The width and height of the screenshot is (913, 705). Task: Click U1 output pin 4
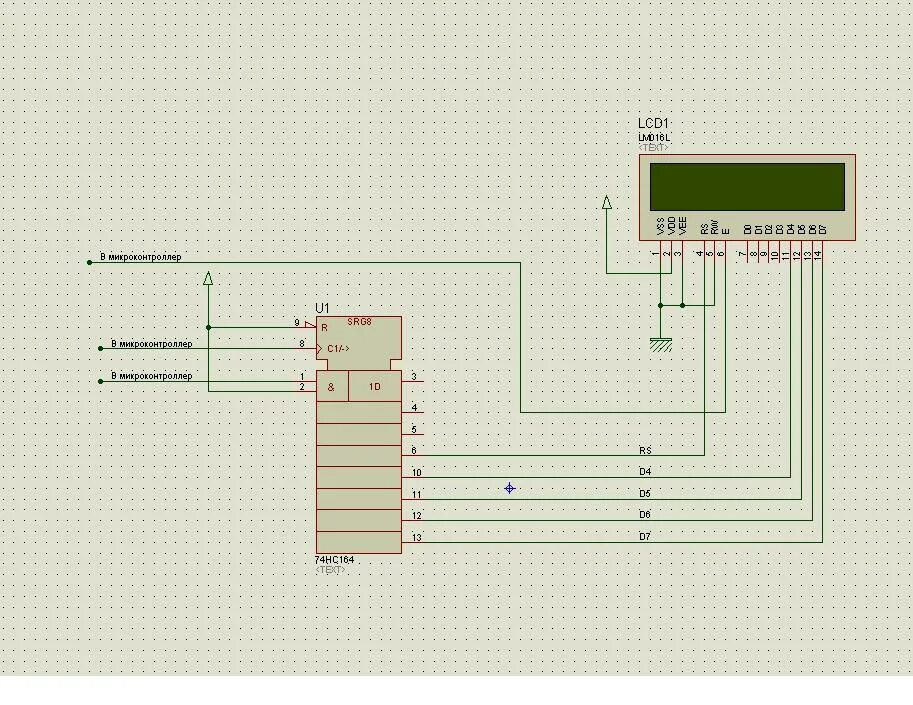pos(413,410)
